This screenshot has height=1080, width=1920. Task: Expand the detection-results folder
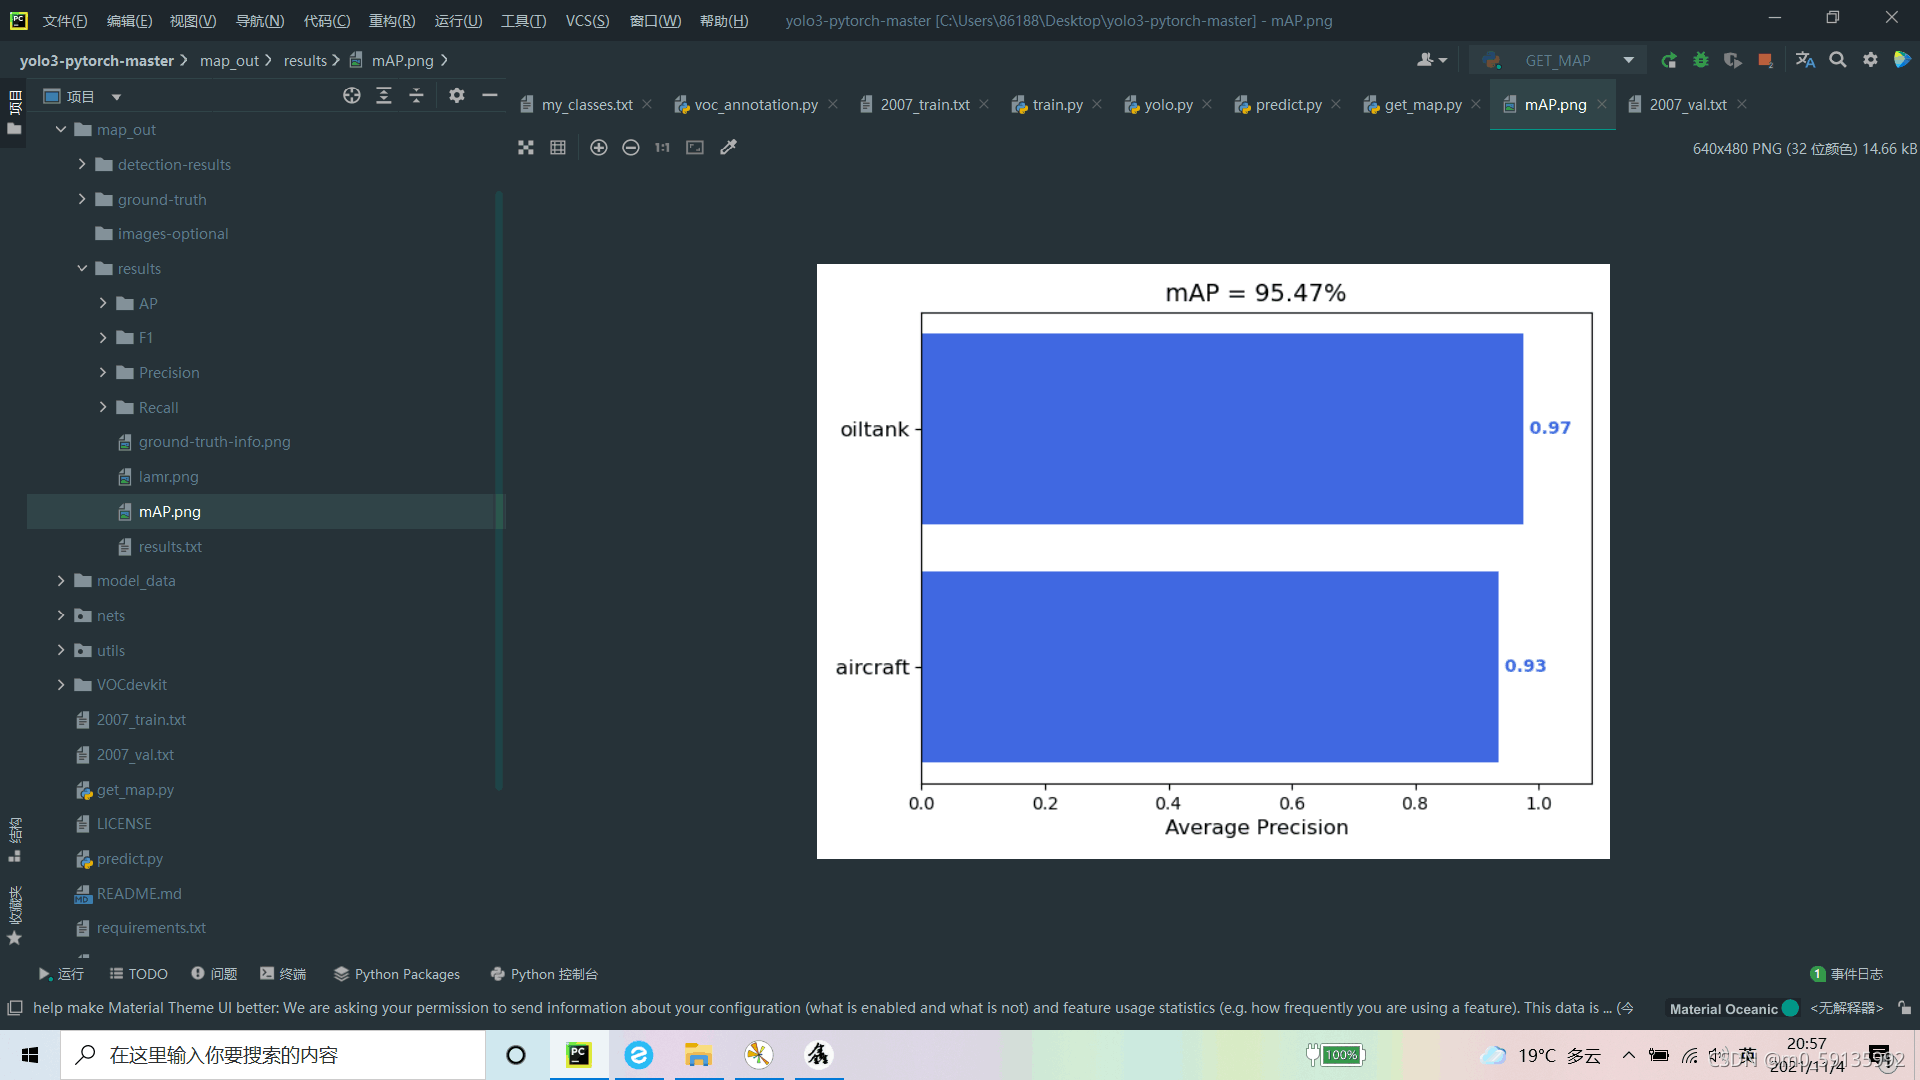coord(82,165)
